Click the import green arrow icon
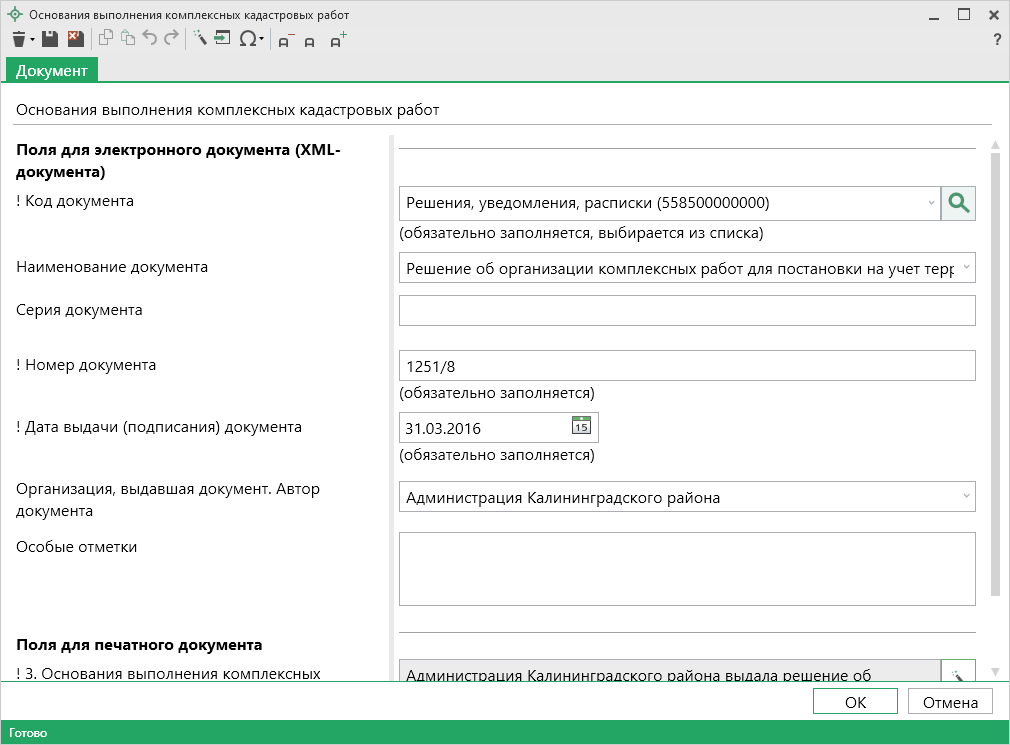Screen dimensions: 1010x745 coord(222,39)
